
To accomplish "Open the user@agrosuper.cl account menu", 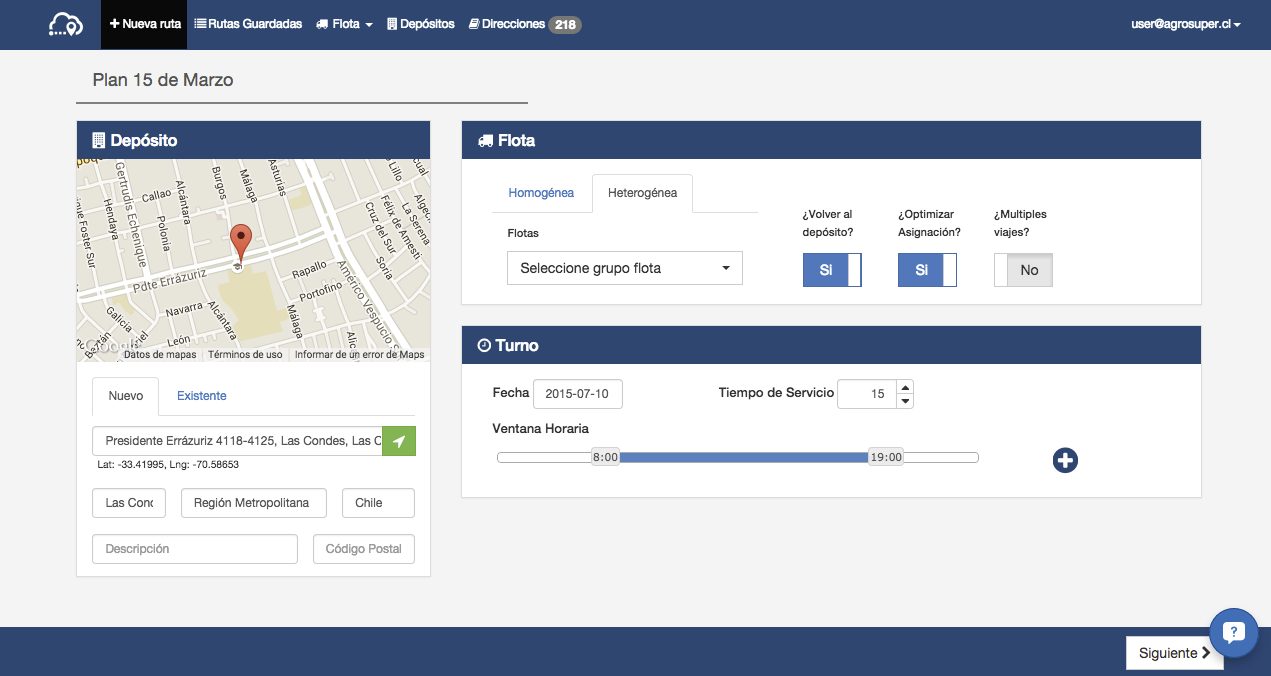I will [1185, 24].
